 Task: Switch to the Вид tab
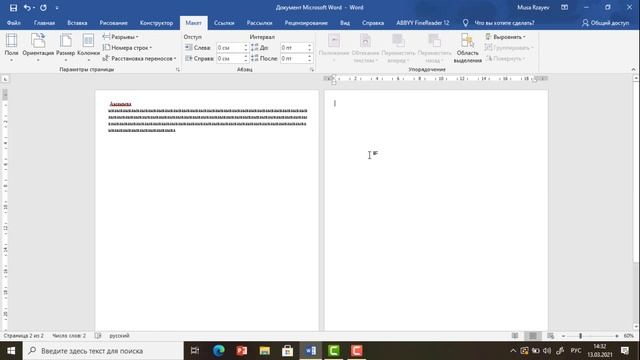345,23
